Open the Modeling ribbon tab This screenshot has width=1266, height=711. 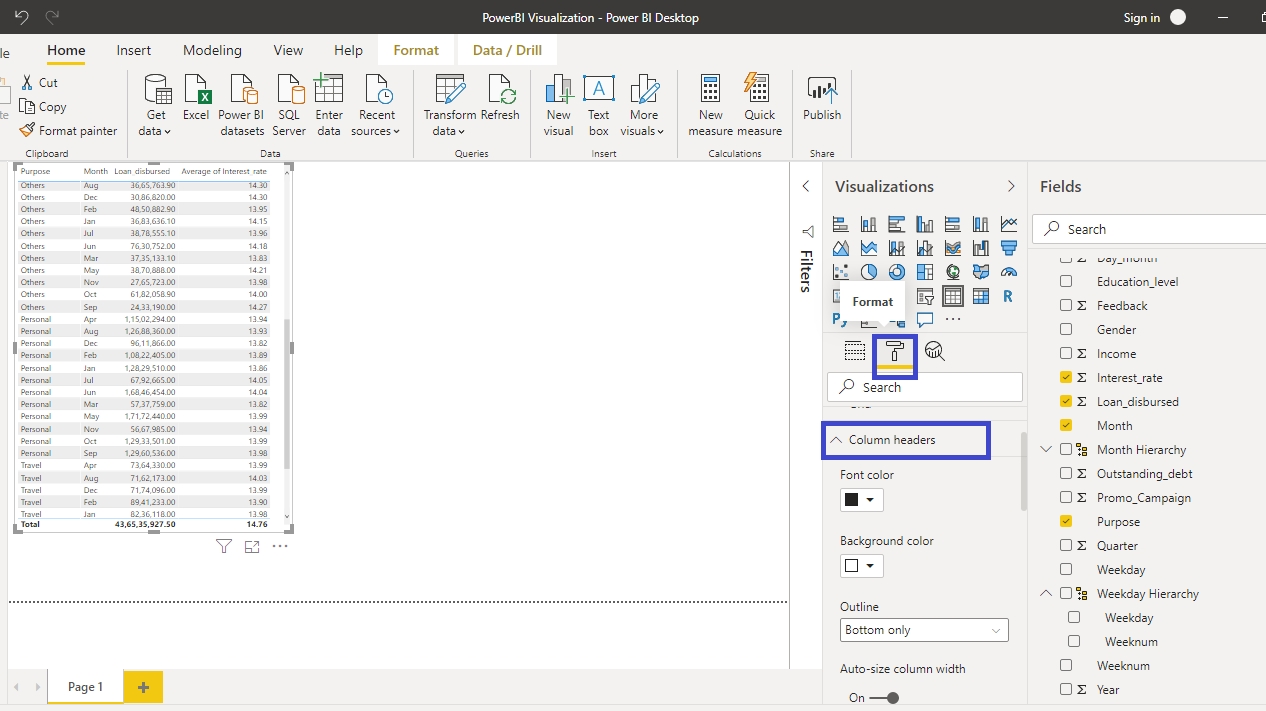[x=212, y=50]
